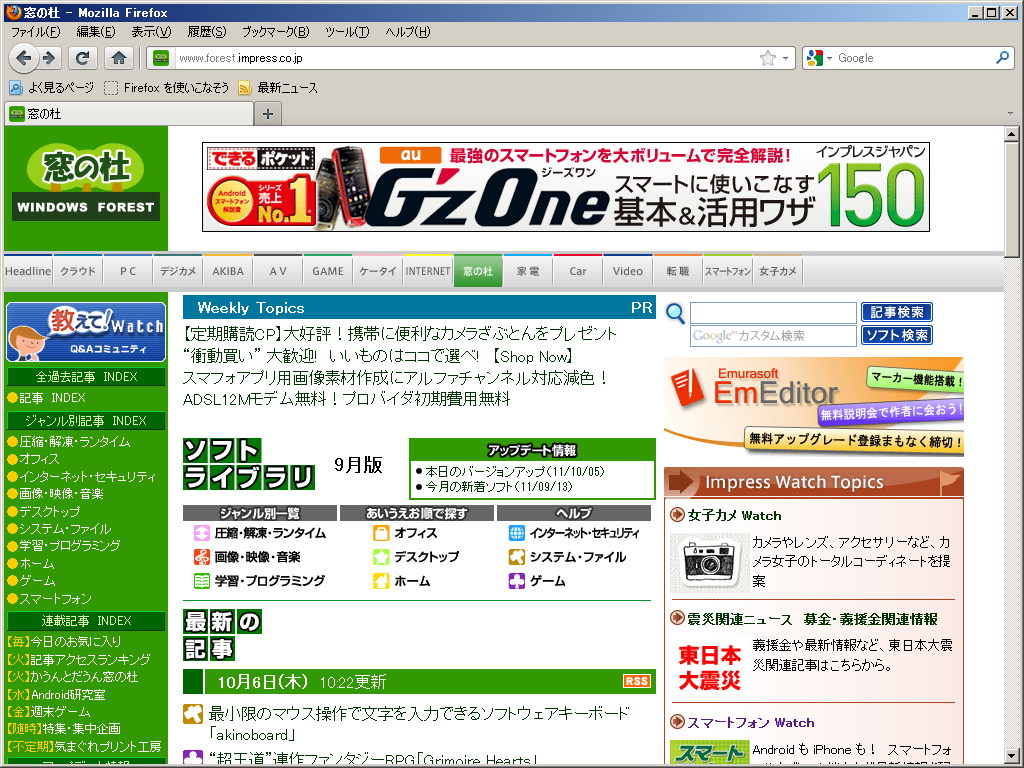Bookmark this page with the star icon
This screenshot has height=768, width=1024.
[x=768, y=58]
